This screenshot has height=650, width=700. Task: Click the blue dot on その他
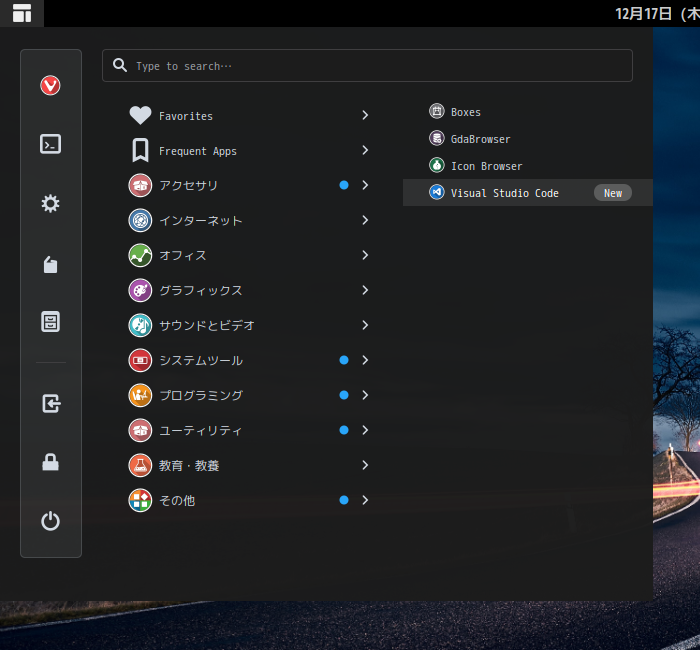(x=344, y=500)
